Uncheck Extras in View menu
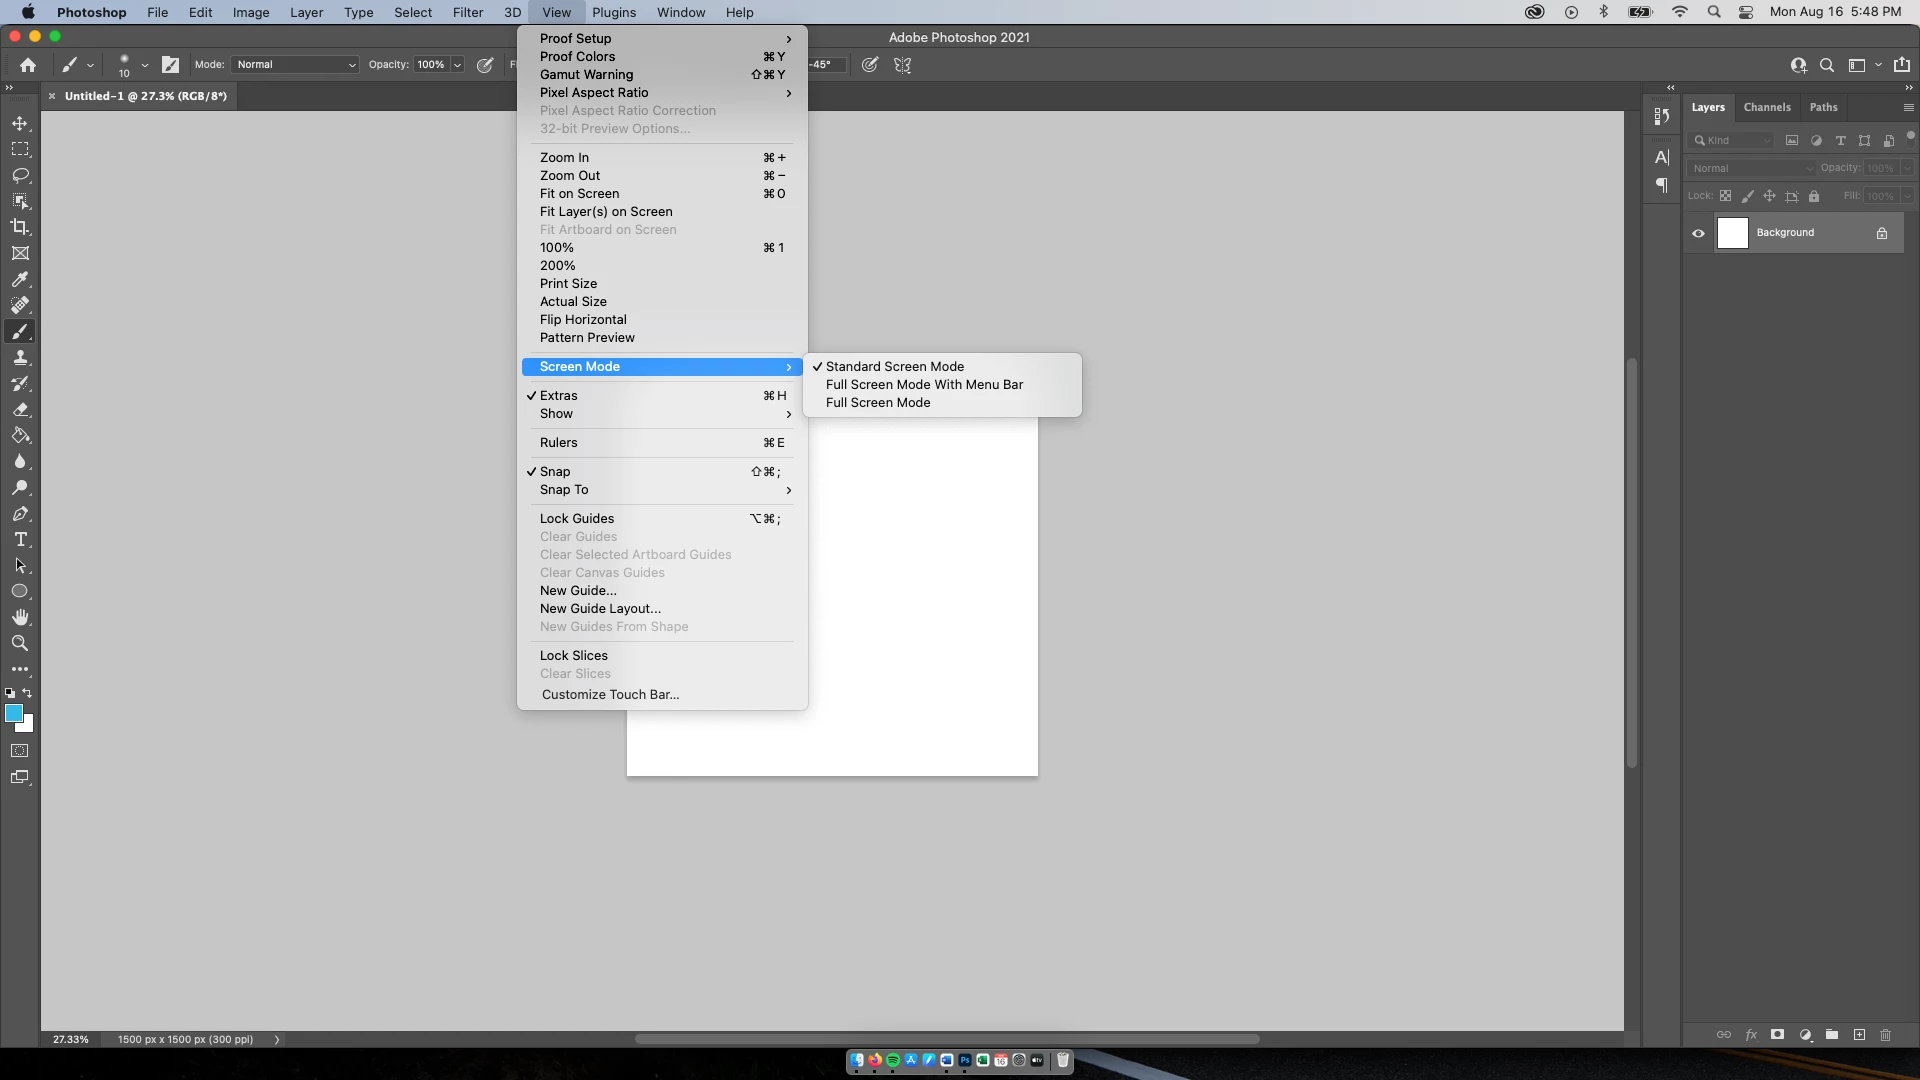This screenshot has width=1920, height=1080. [x=558, y=395]
